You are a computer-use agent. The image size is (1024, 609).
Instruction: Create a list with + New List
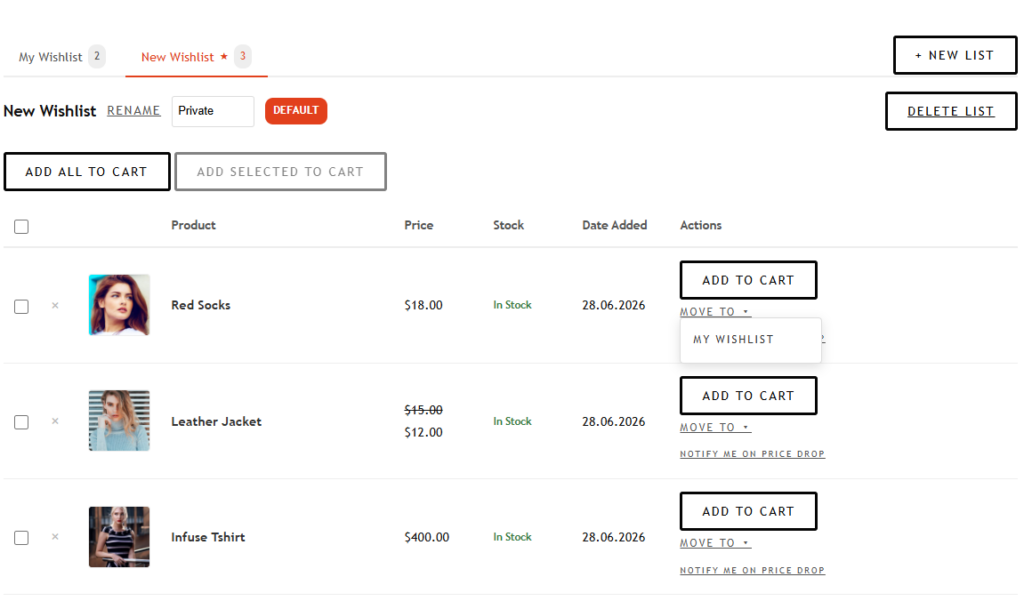coord(955,55)
